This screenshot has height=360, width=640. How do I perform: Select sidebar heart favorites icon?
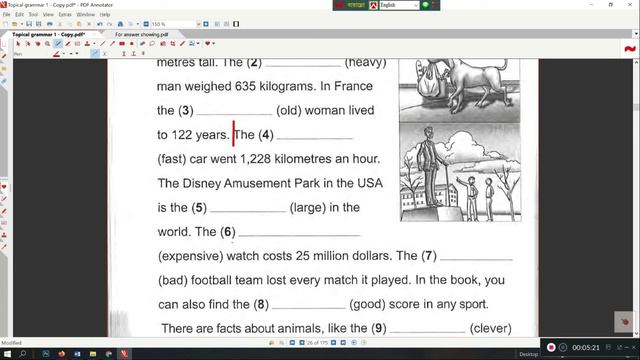pyautogui.click(x=4, y=187)
